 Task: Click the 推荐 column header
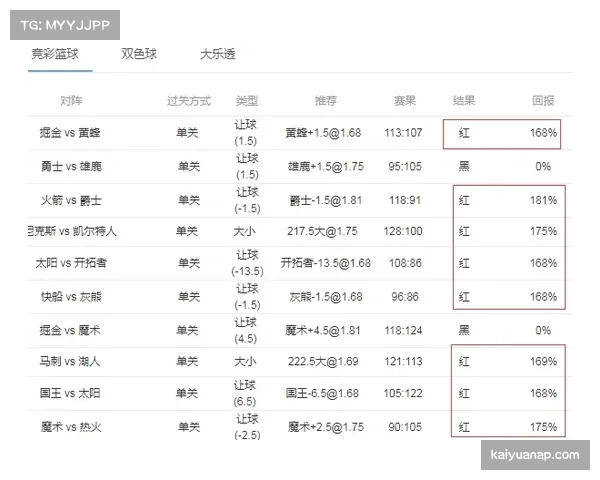tap(326, 101)
